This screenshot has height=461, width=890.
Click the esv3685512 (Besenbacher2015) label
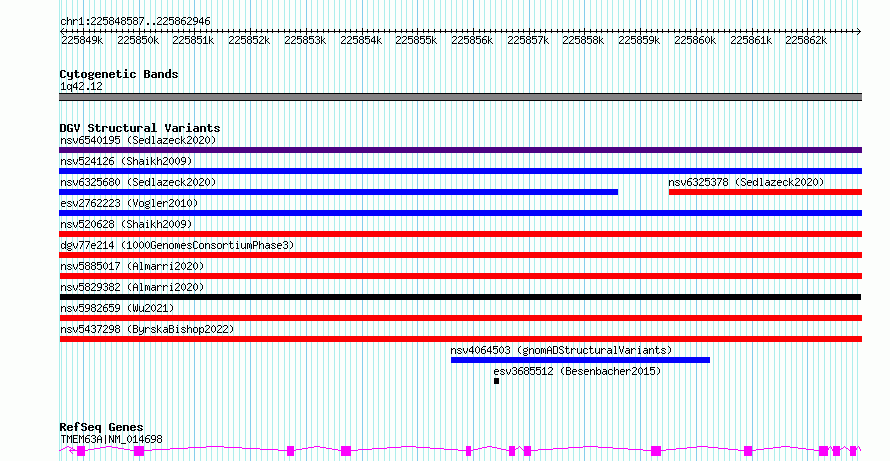pos(577,371)
